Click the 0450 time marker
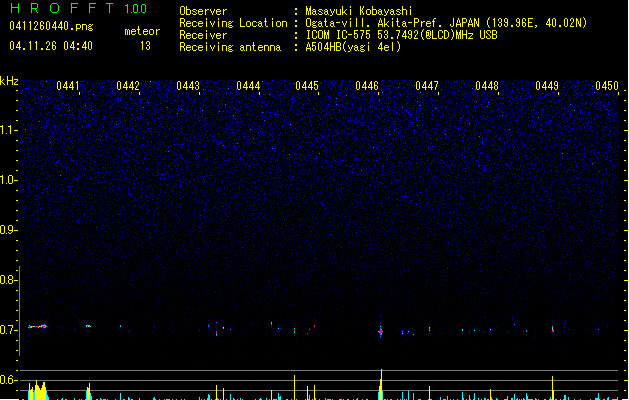The image size is (629, 400). coord(607,86)
